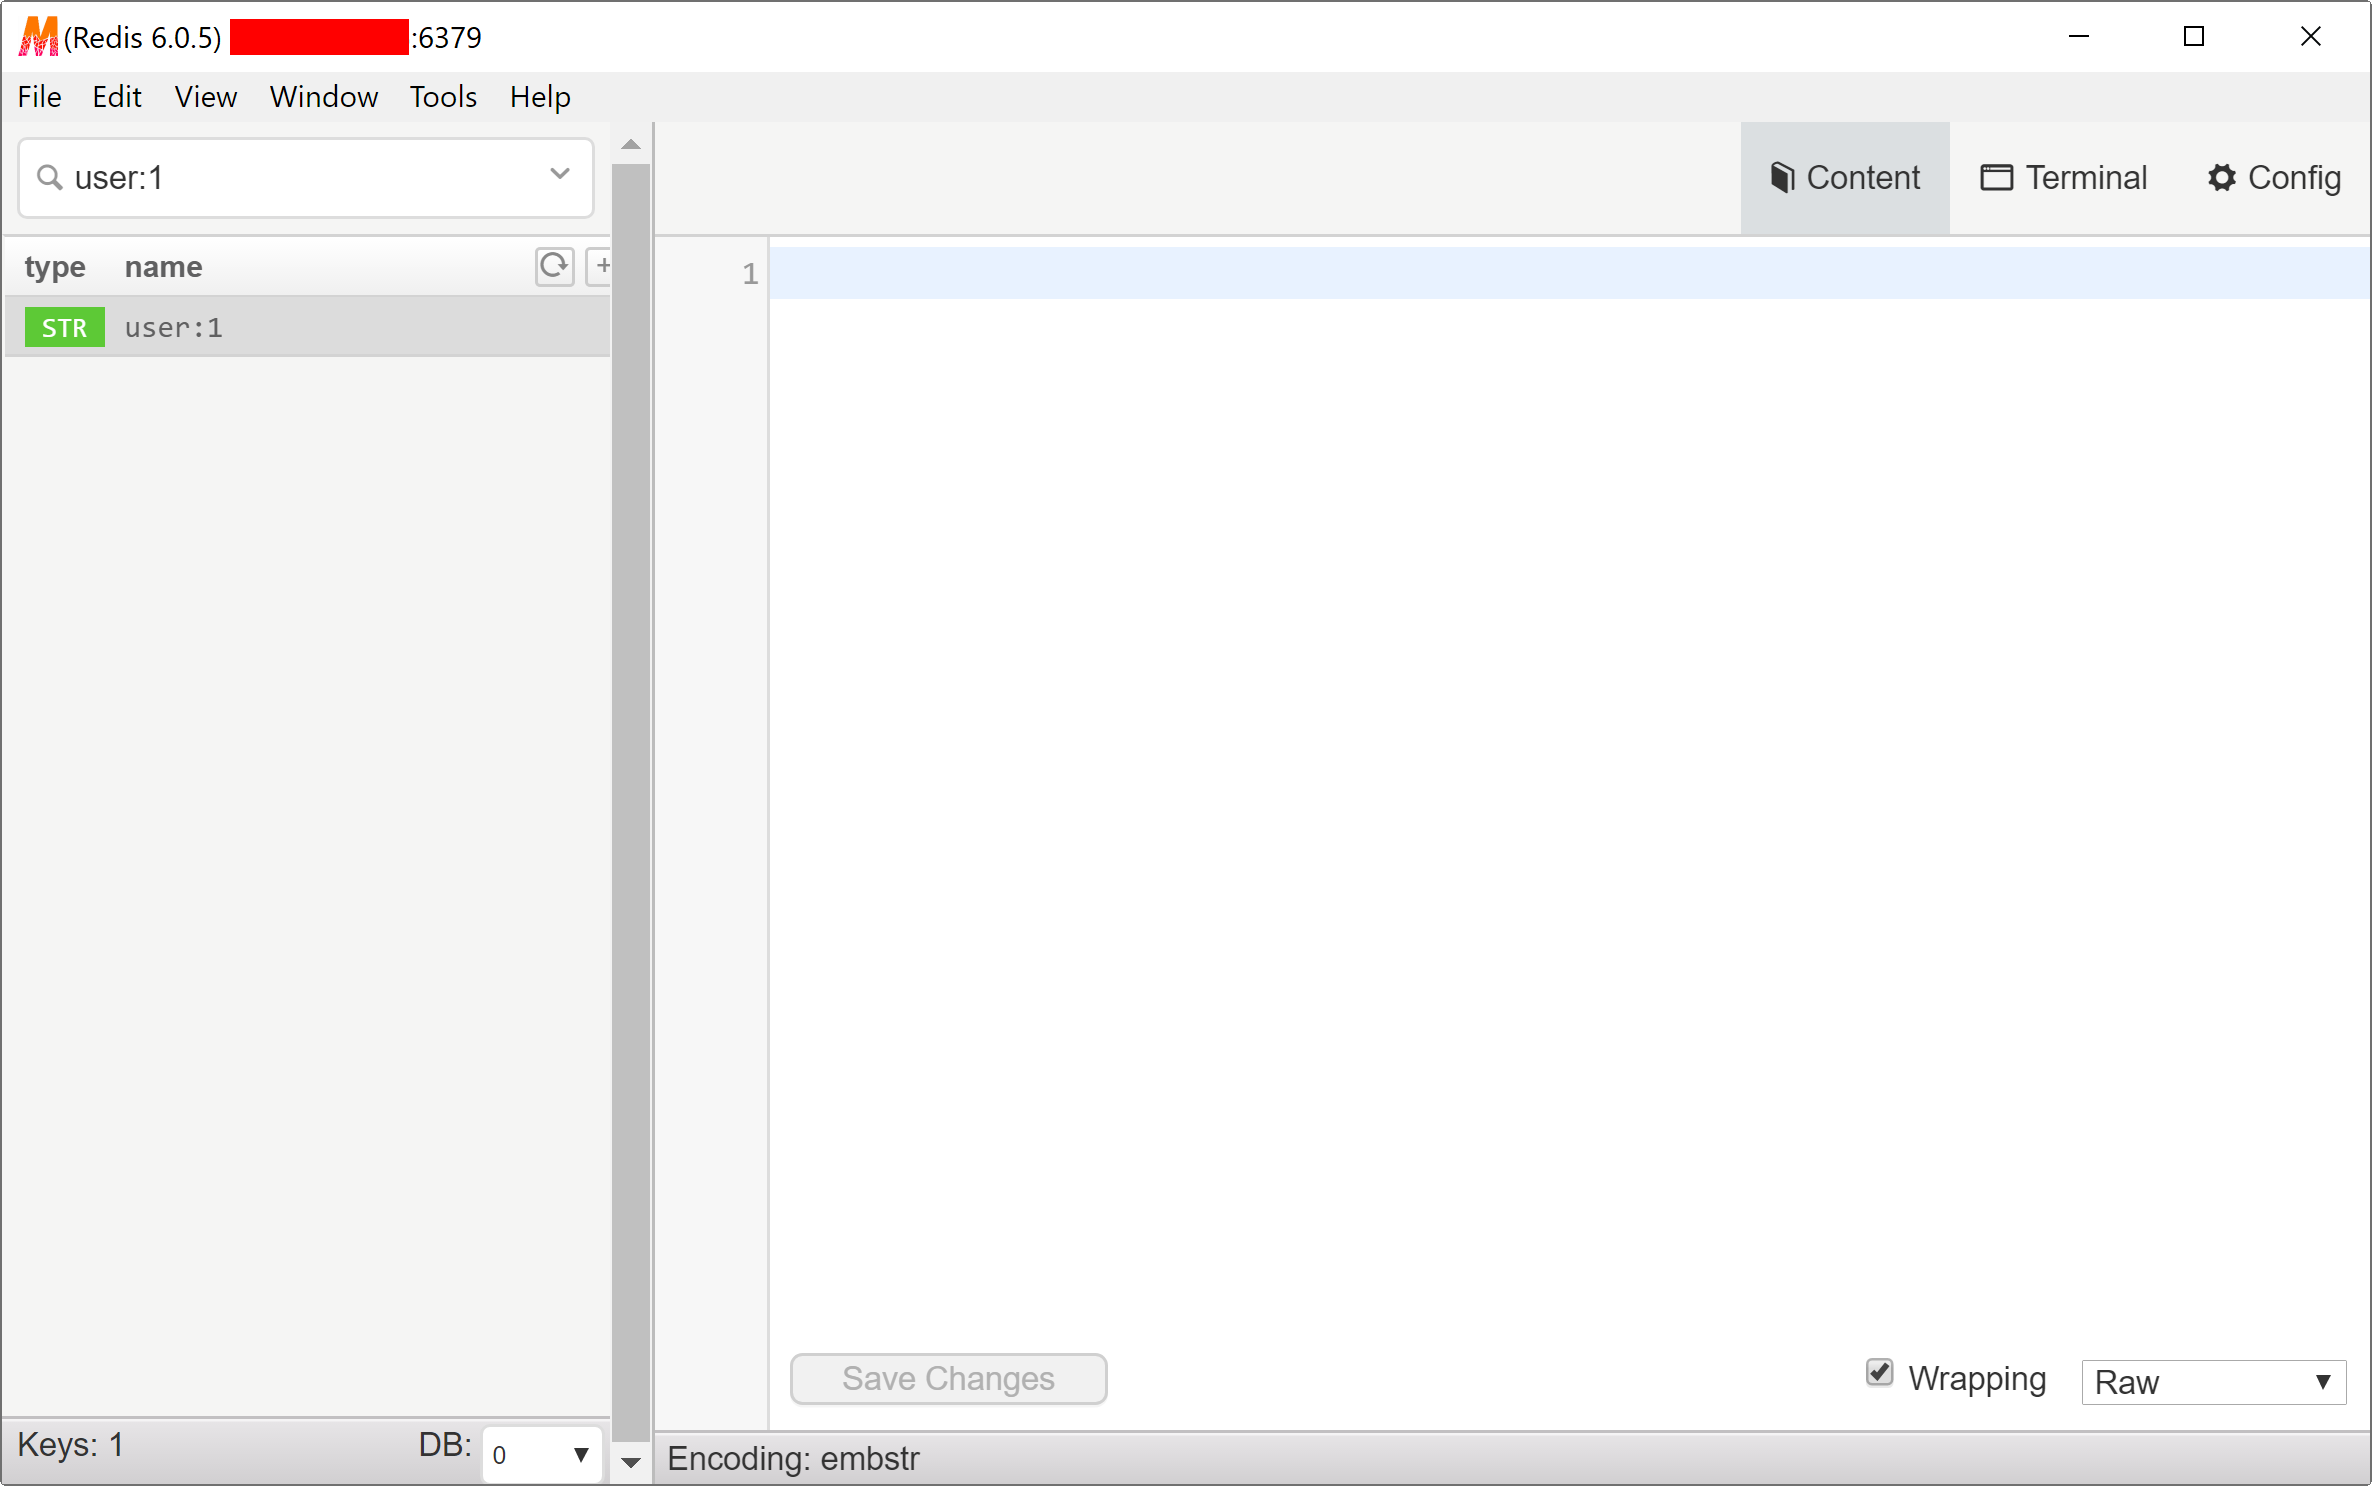This screenshot has width=2372, height=1486.
Task: Click line number 1 in the gutter
Action: (750, 273)
